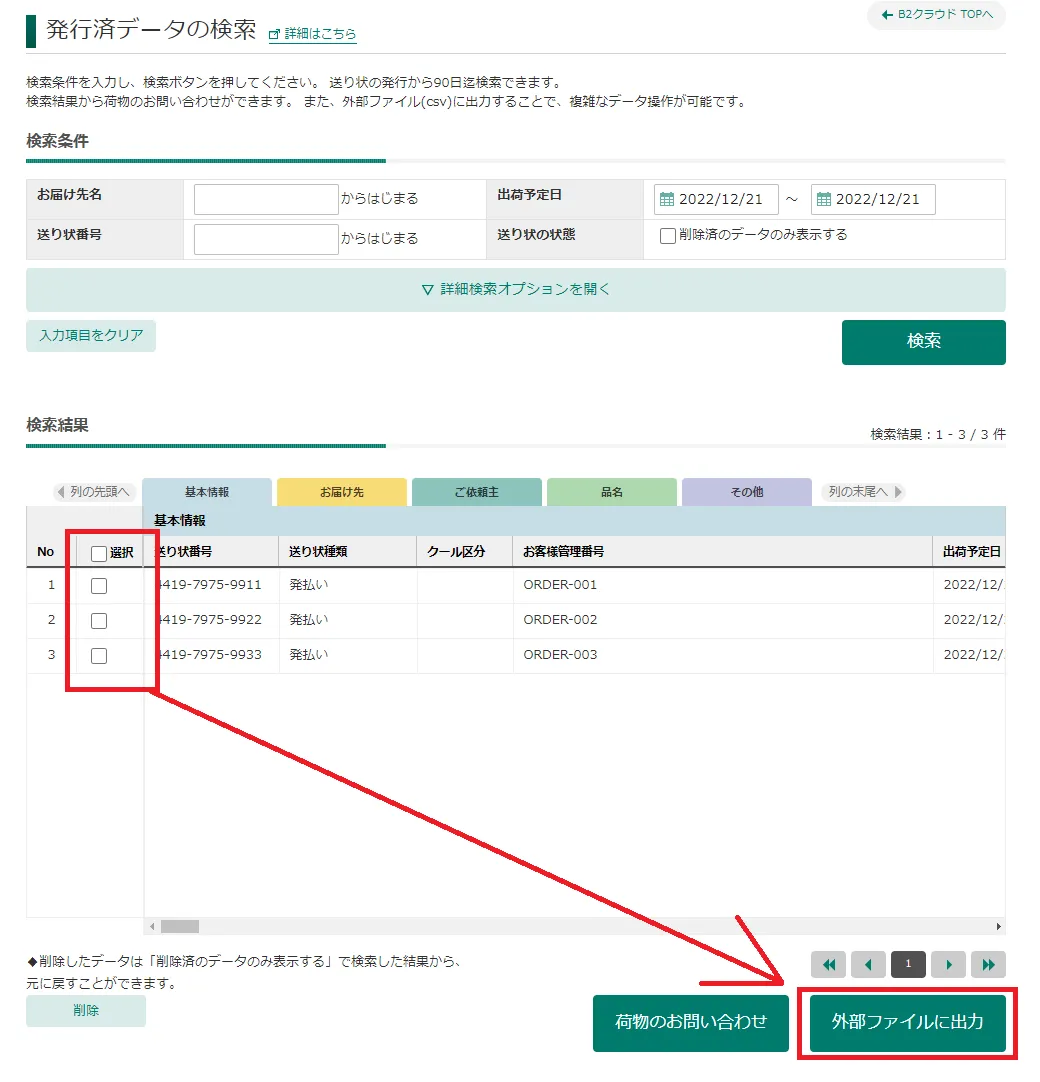
Task: Jump to column start with 列の先頭へ
Action: [95, 491]
